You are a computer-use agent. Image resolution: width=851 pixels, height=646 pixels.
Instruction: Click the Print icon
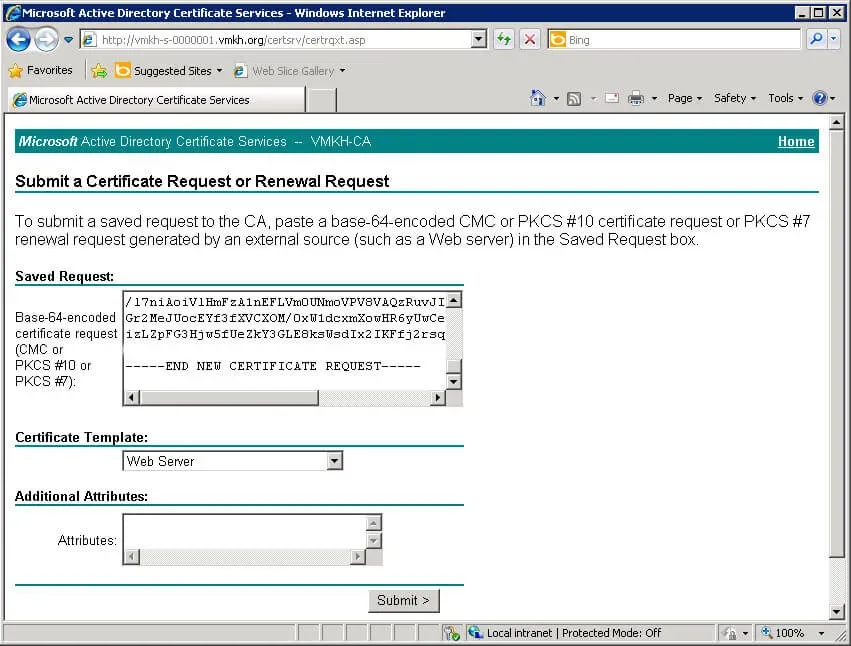coord(636,98)
